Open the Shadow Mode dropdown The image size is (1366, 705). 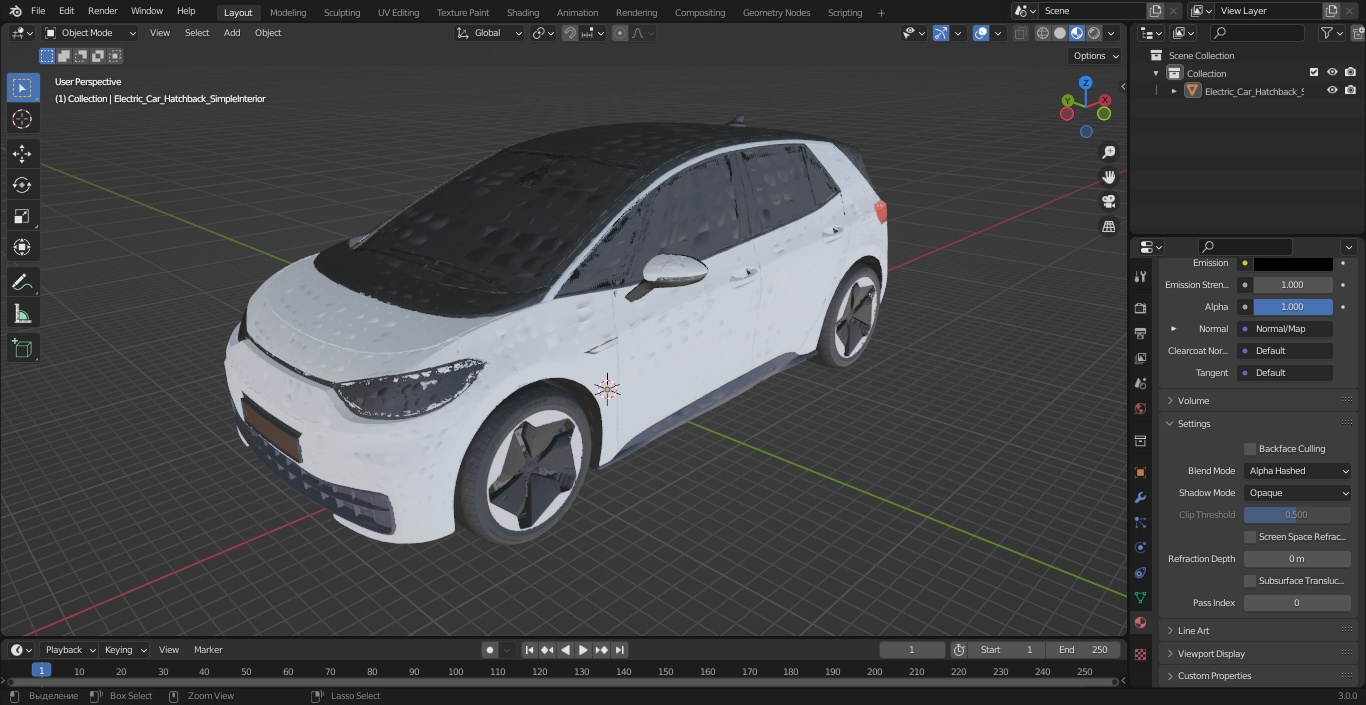tap(1297, 493)
